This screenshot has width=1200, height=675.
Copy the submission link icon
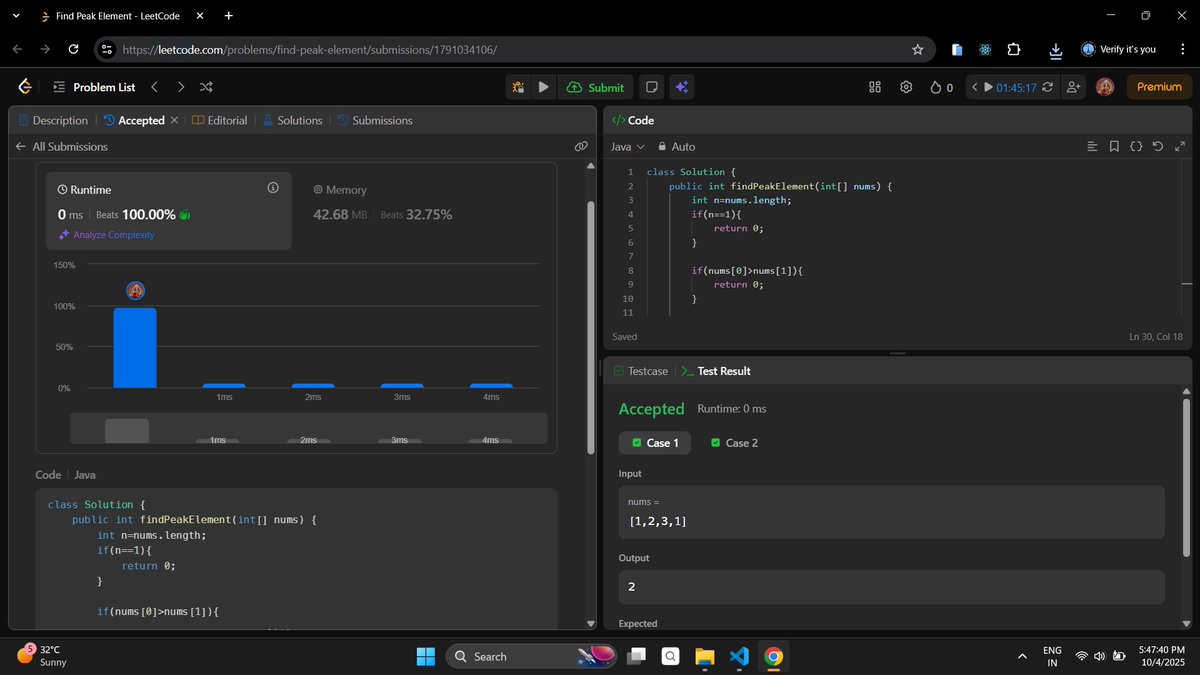click(x=581, y=146)
